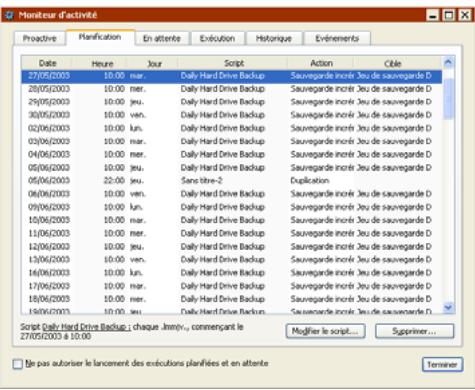This screenshot has width=475, height=390.
Task: Select the 04/06/2003 row
Action: 232,154
